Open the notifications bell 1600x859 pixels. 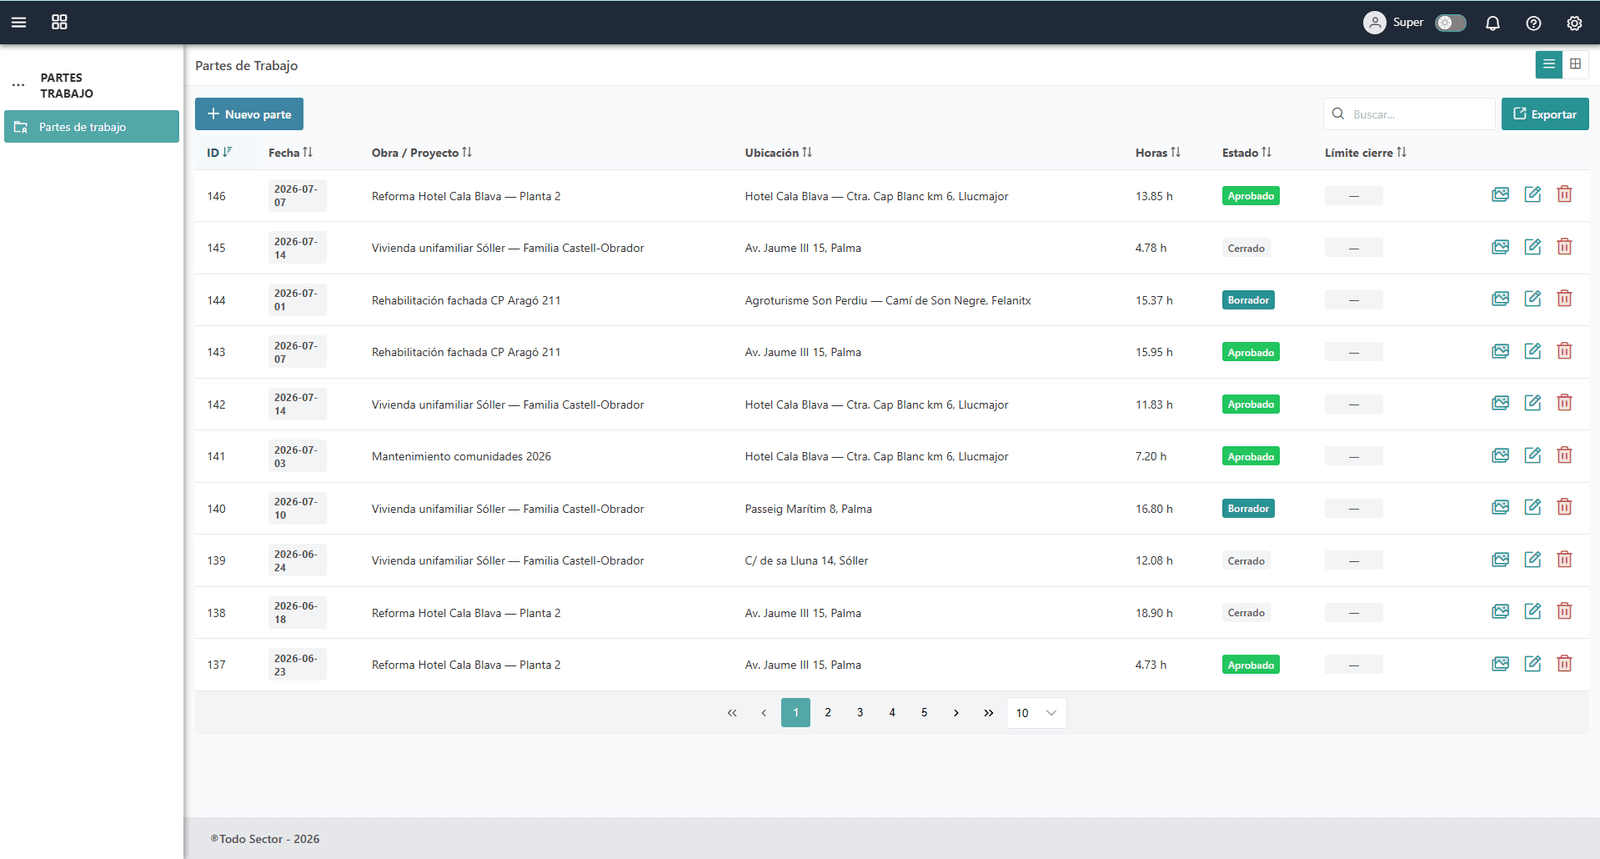[x=1492, y=23]
